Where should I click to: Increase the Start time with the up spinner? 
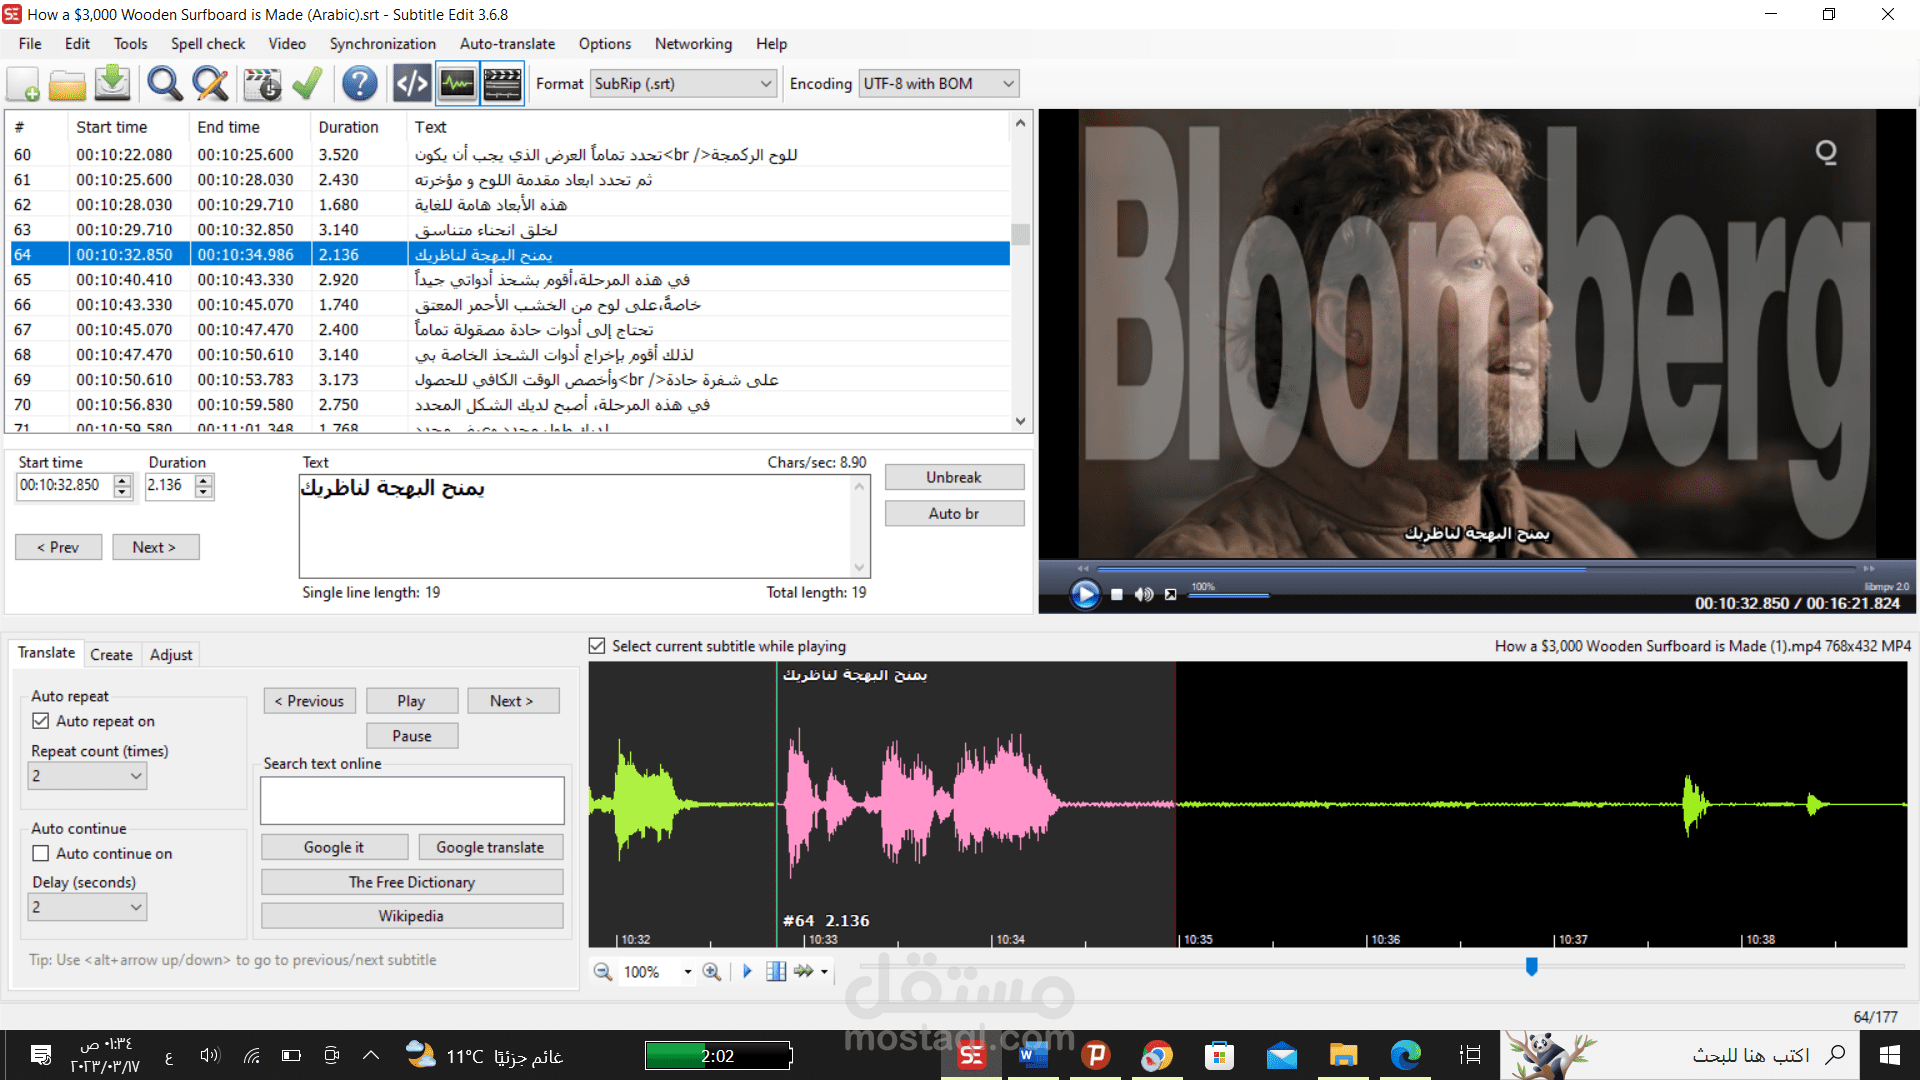click(123, 480)
